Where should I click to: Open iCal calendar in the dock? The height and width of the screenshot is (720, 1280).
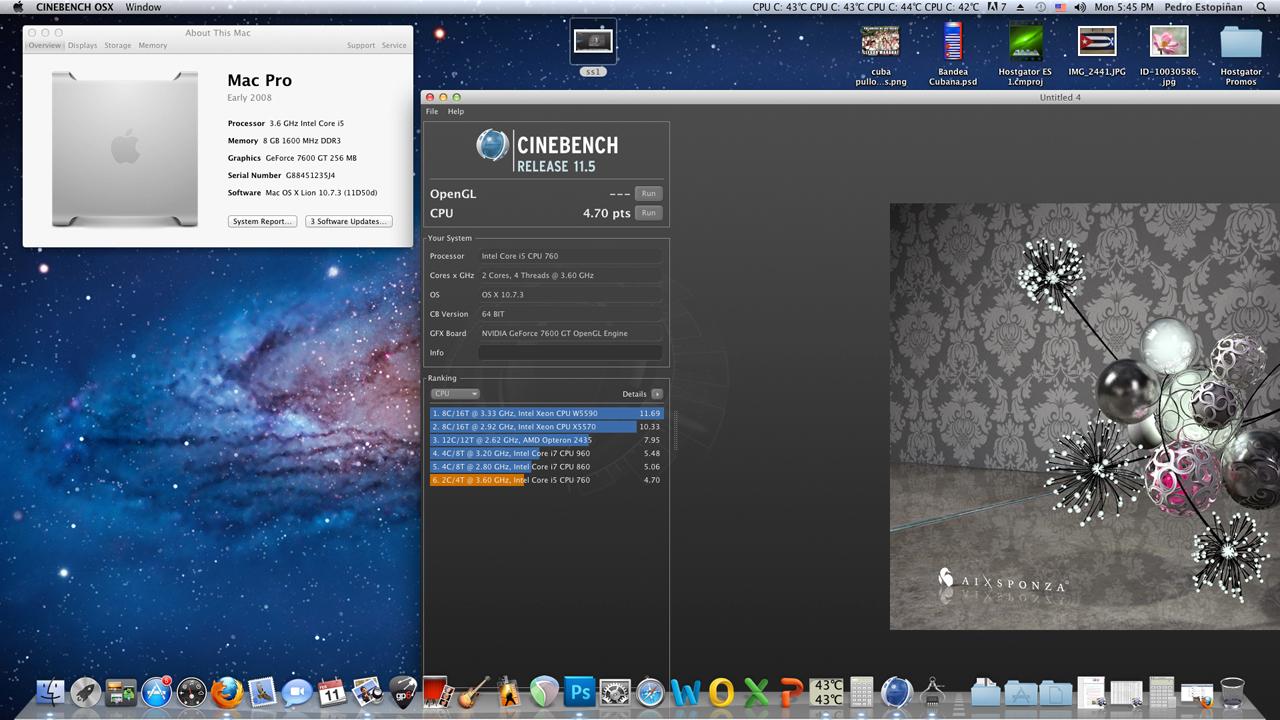point(332,692)
